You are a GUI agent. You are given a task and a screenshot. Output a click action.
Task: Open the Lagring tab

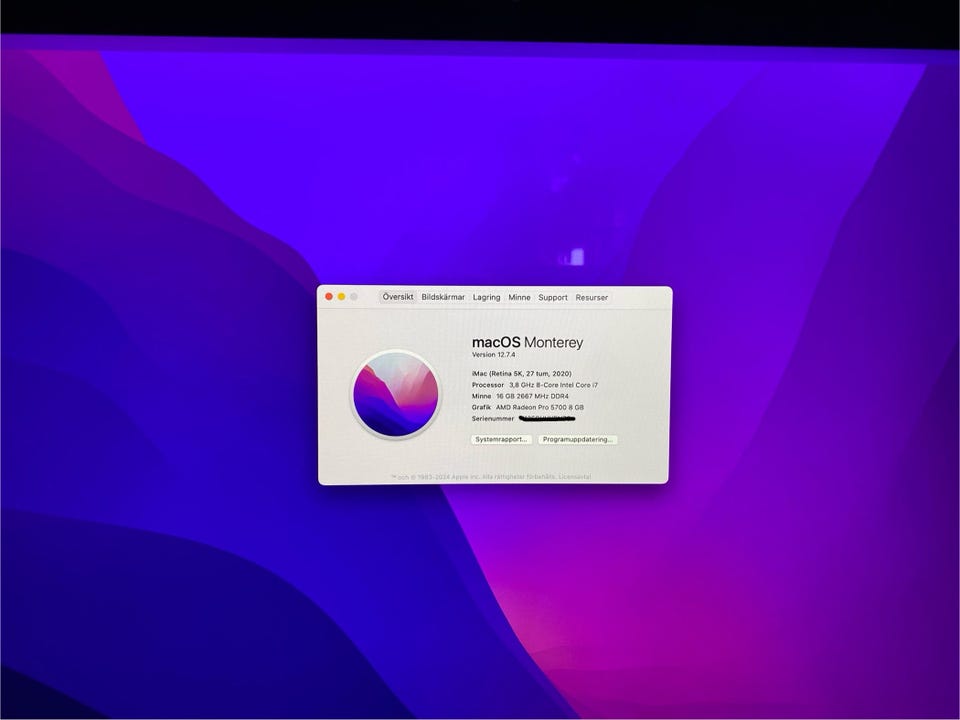[x=487, y=297]
